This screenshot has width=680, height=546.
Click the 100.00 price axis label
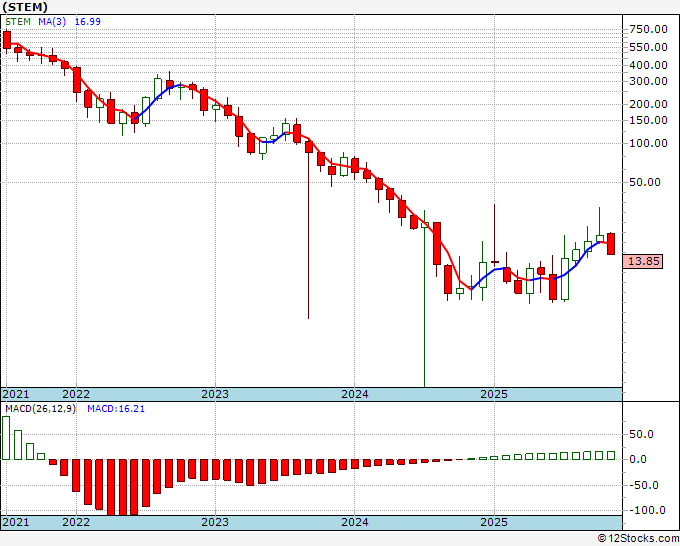click(648, 143)
